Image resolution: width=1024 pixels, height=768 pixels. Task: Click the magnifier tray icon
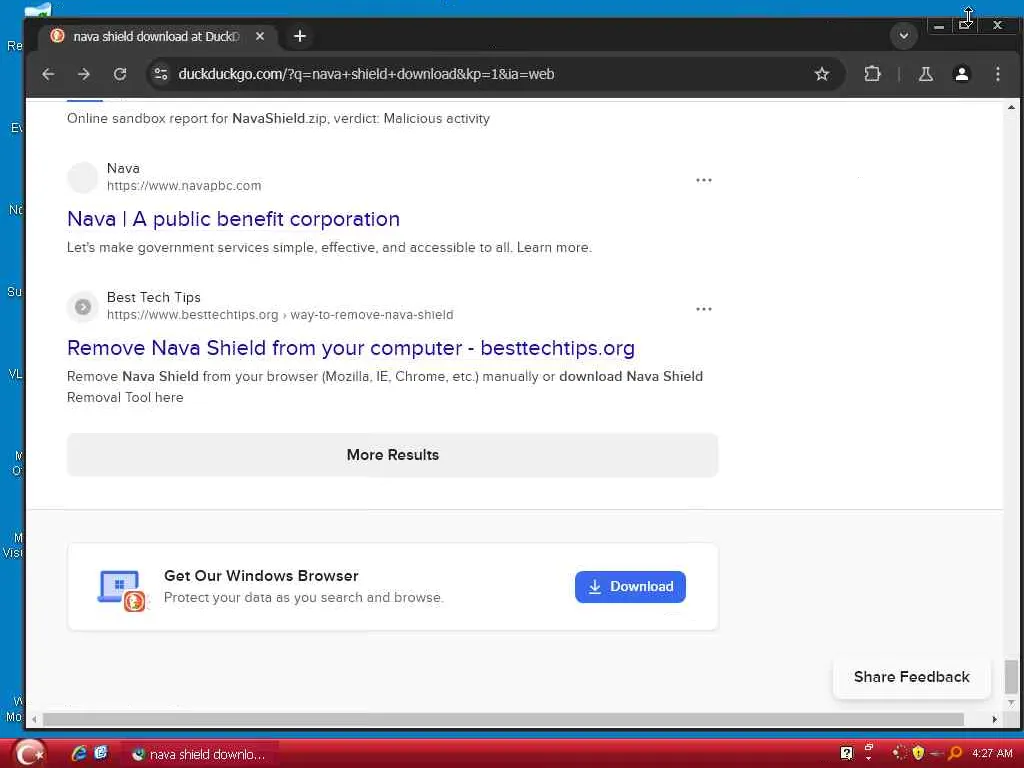(955, 753)
